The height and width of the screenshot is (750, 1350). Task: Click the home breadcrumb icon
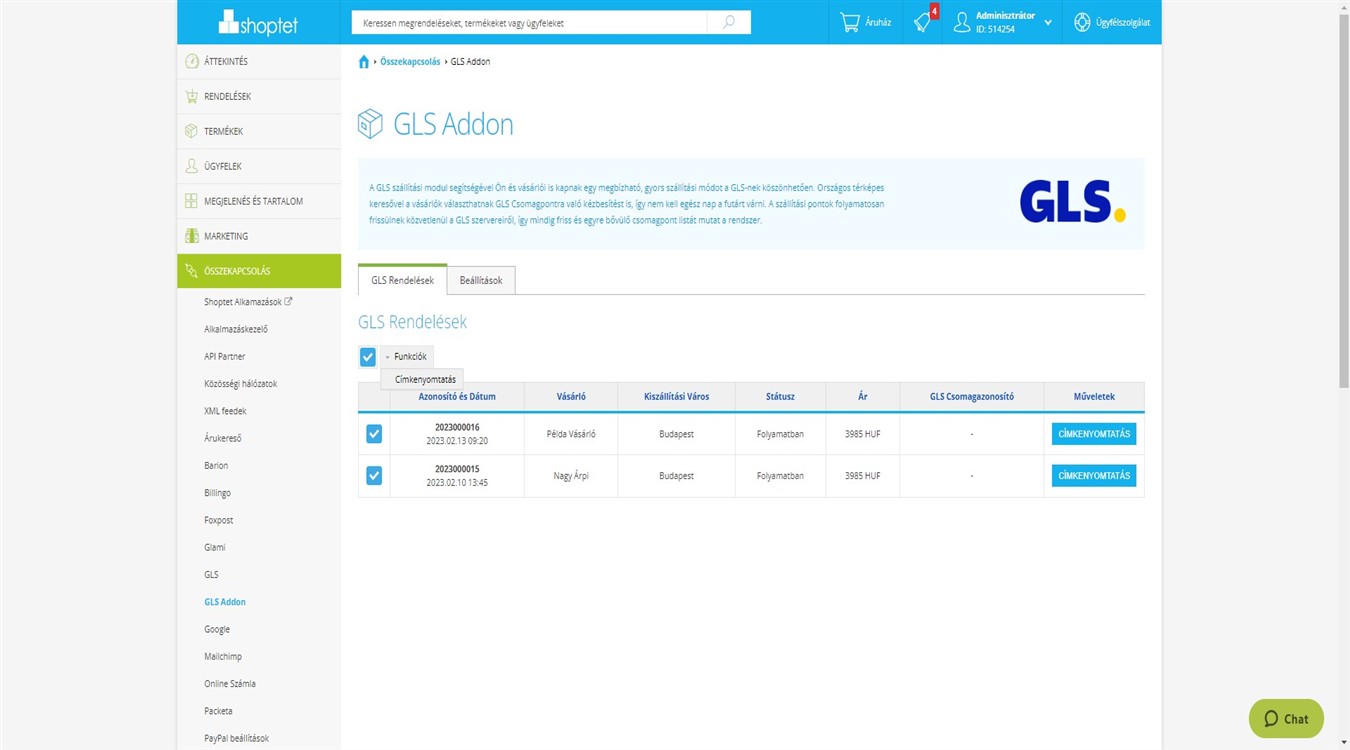[x=364, y=62]
